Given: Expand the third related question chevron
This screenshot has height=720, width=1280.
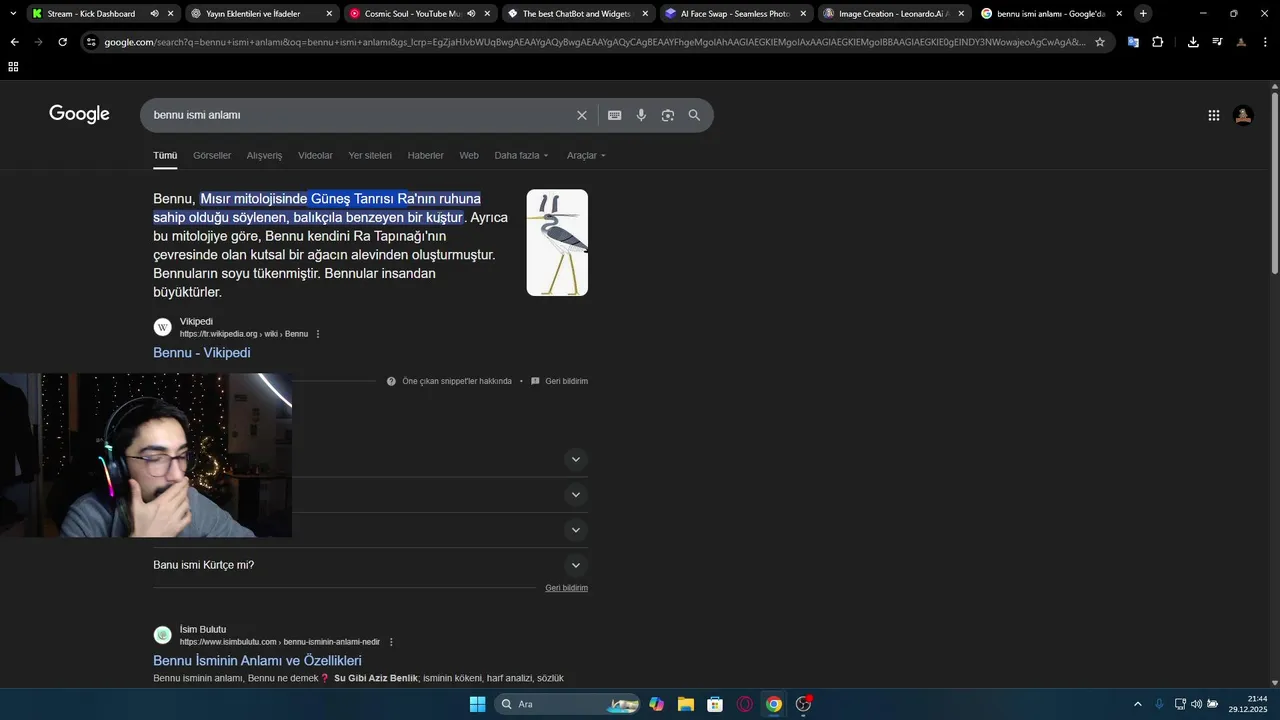Looking at the screenshot, I should pyautogui.click(x=575, y=530).
